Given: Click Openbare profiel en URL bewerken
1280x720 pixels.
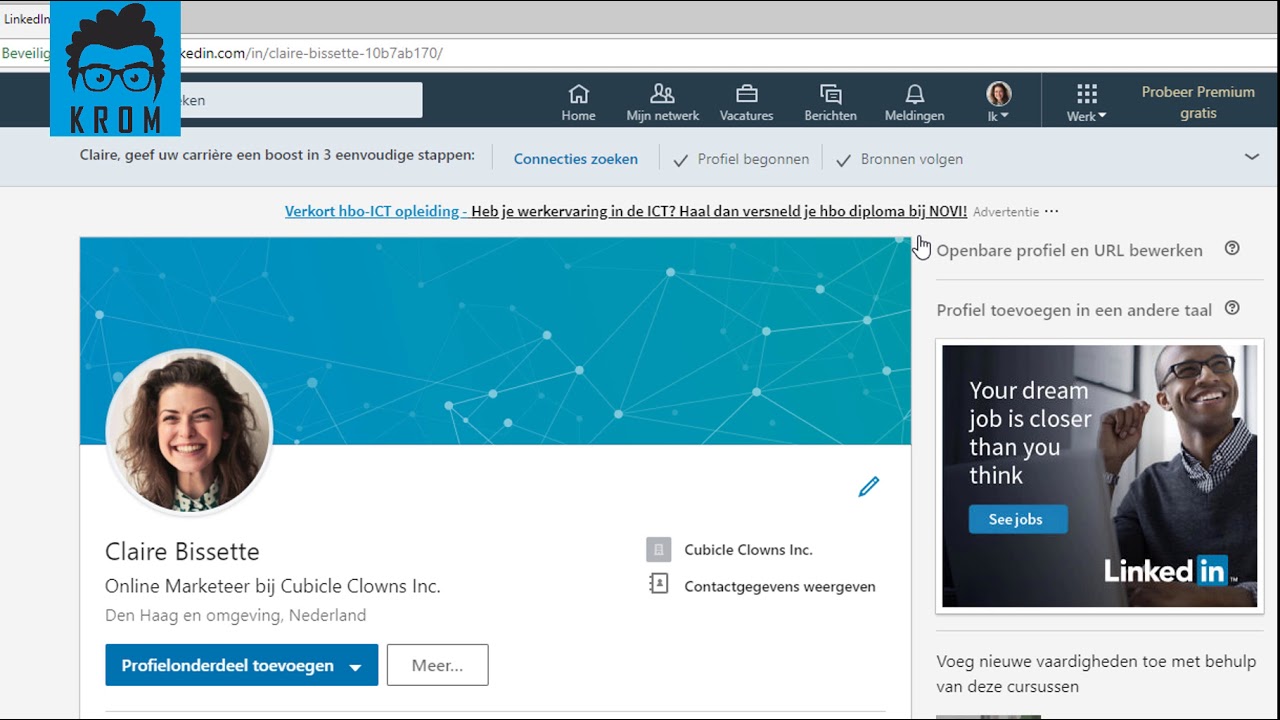Looking at the screenshot, I should click(1069, 250).
